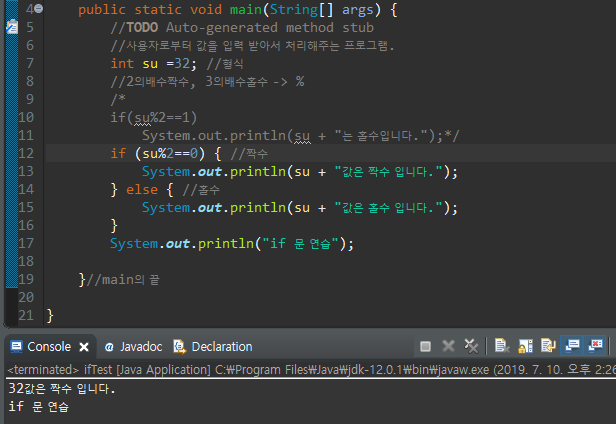This screenshot has height=424, width=616.
Task: Click the println '값은 홀수 입니다.' statement
Action: [300, 207]
